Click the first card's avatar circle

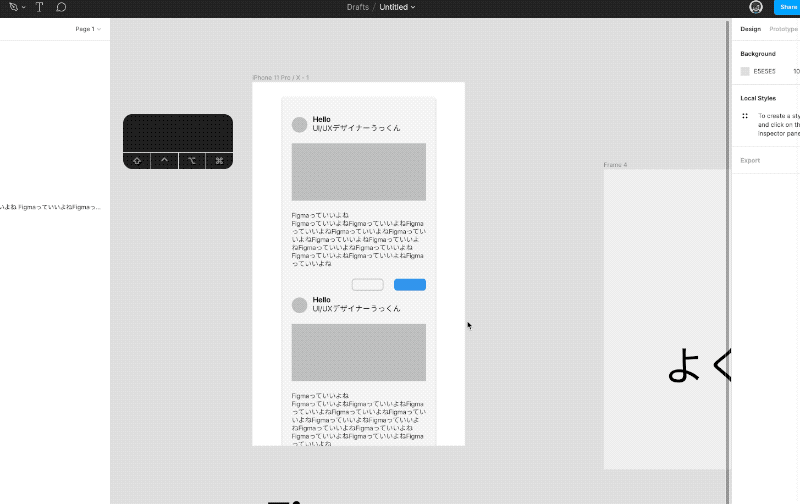(x=299, y=124)
